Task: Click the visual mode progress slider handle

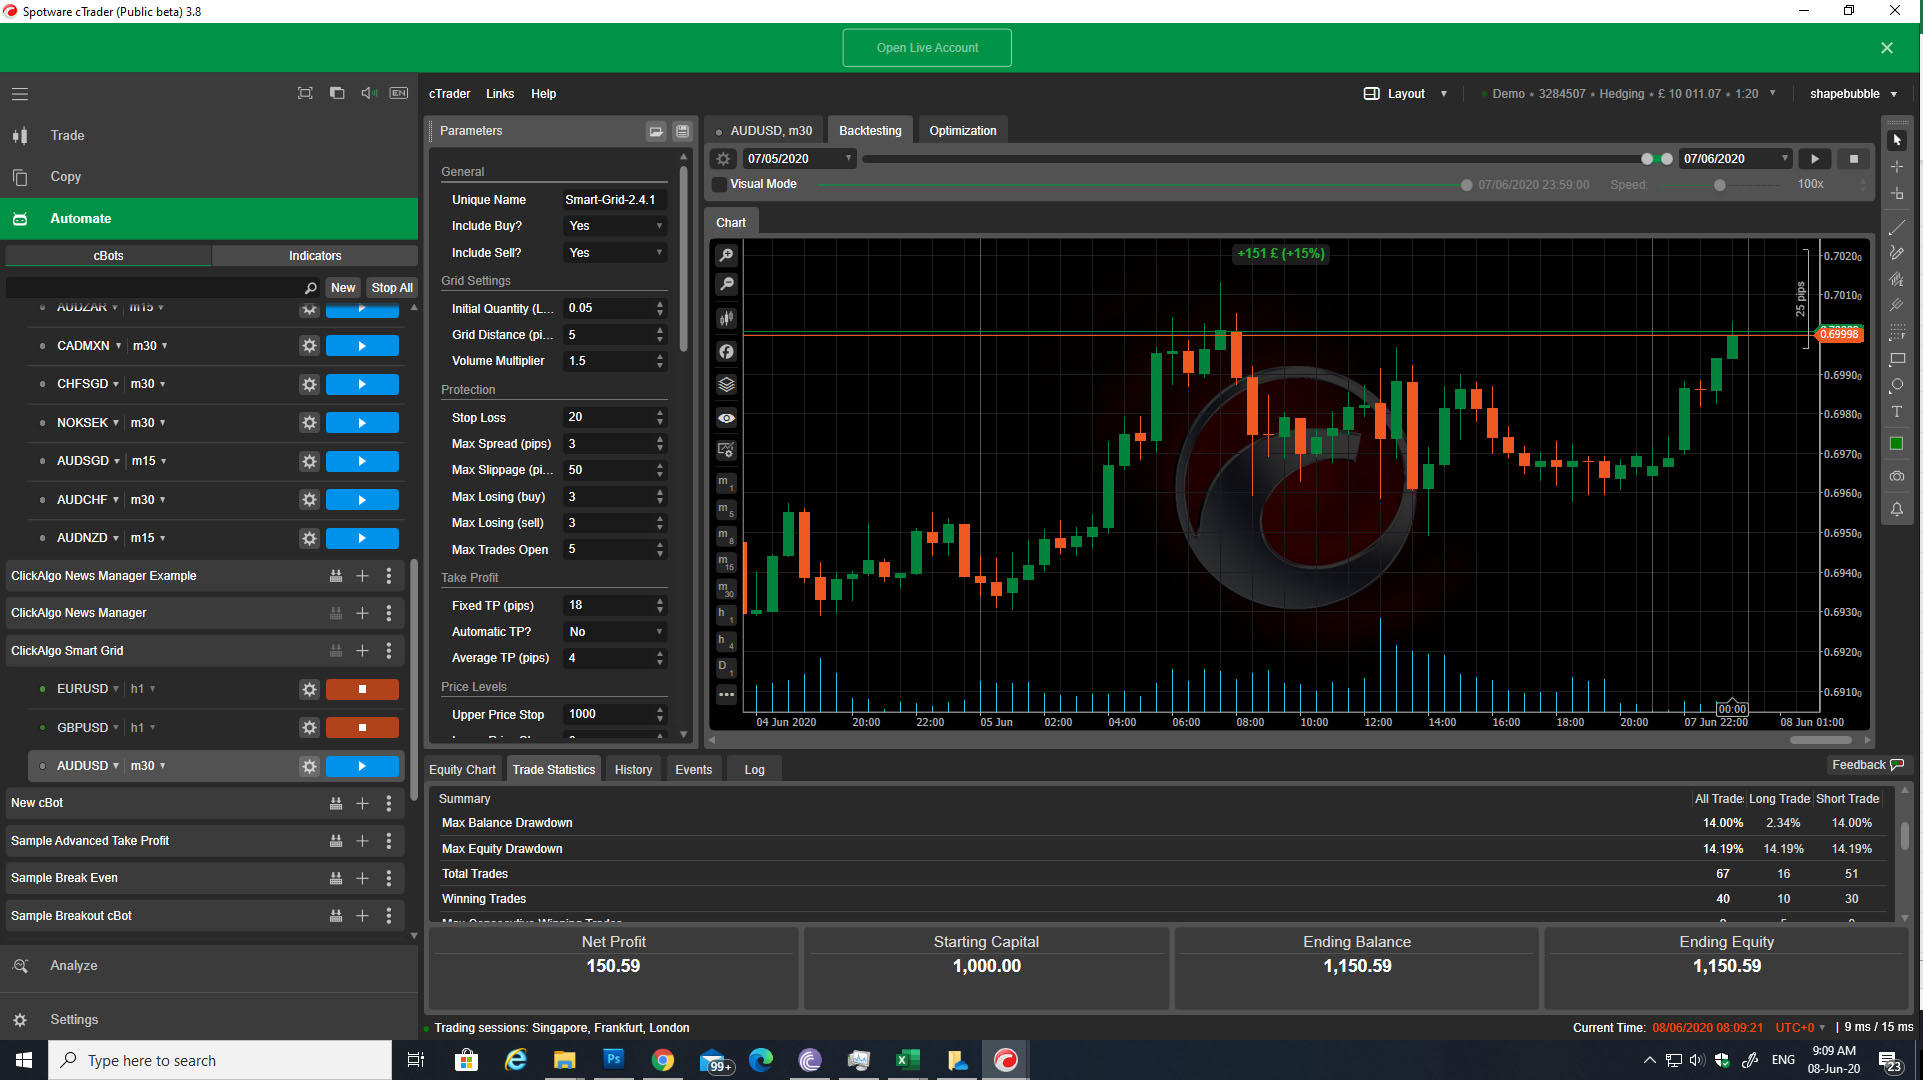Action: pos(1466,185)
